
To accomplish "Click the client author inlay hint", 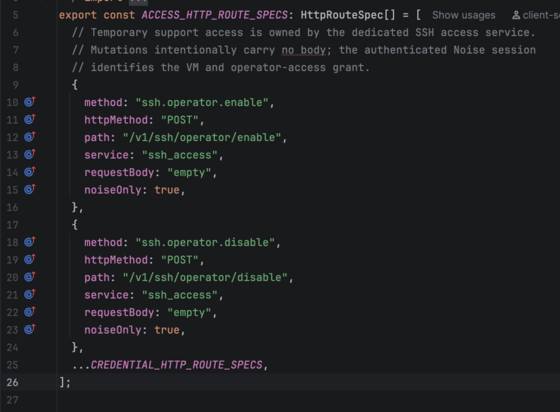I will pos(536,15).
